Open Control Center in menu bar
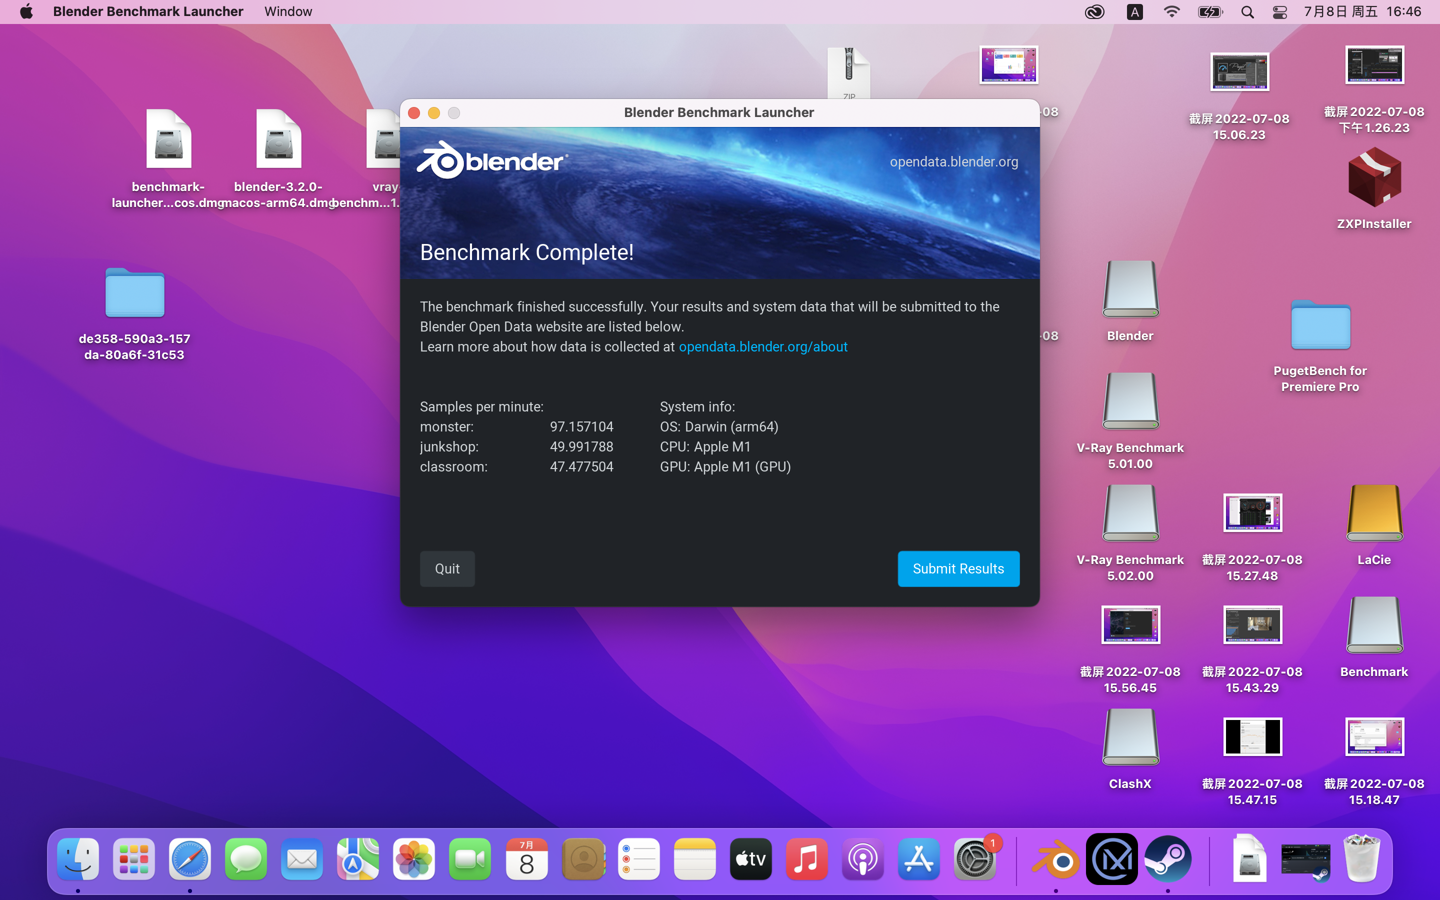This screenshot has width=1440, height=900. tap(1280, 12)
